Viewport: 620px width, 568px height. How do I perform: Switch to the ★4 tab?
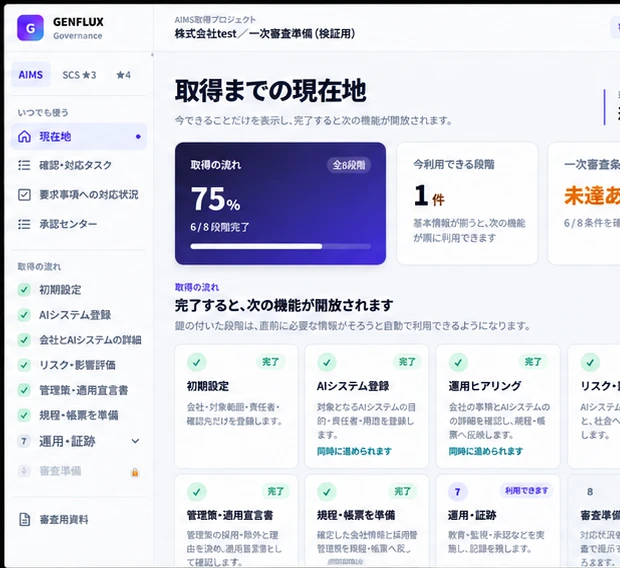pos(123,75)
